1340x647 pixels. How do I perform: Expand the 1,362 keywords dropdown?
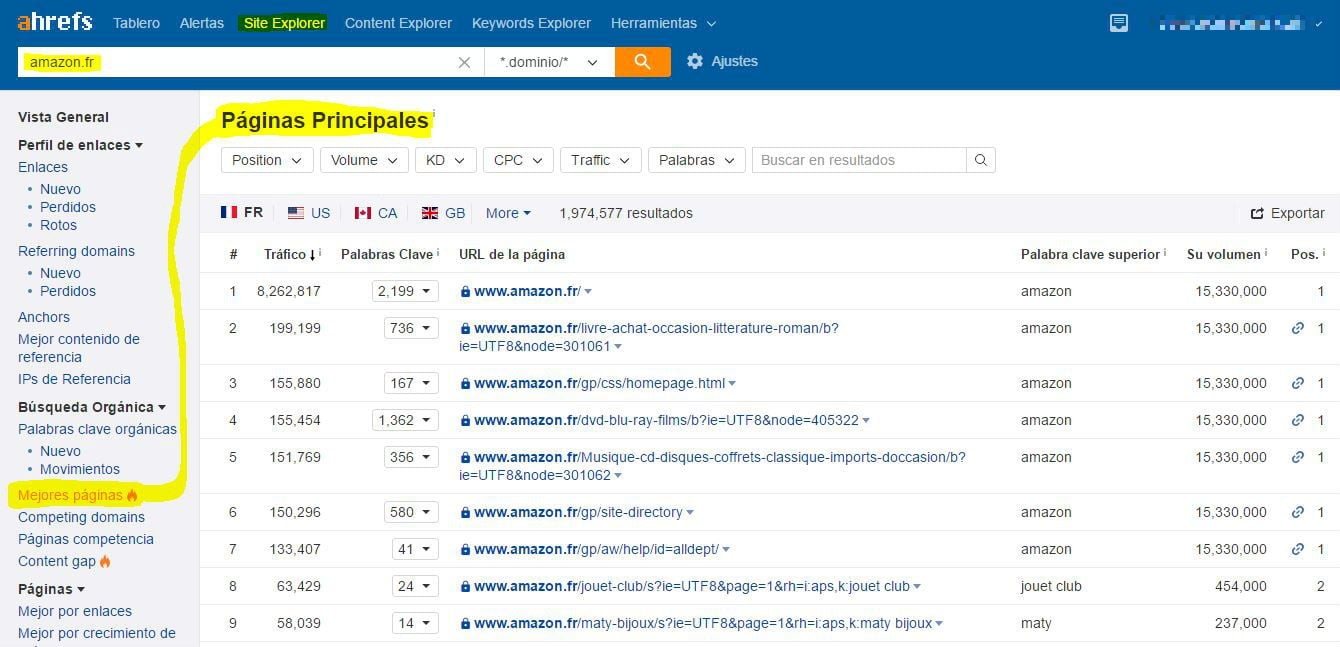(405, 420)
